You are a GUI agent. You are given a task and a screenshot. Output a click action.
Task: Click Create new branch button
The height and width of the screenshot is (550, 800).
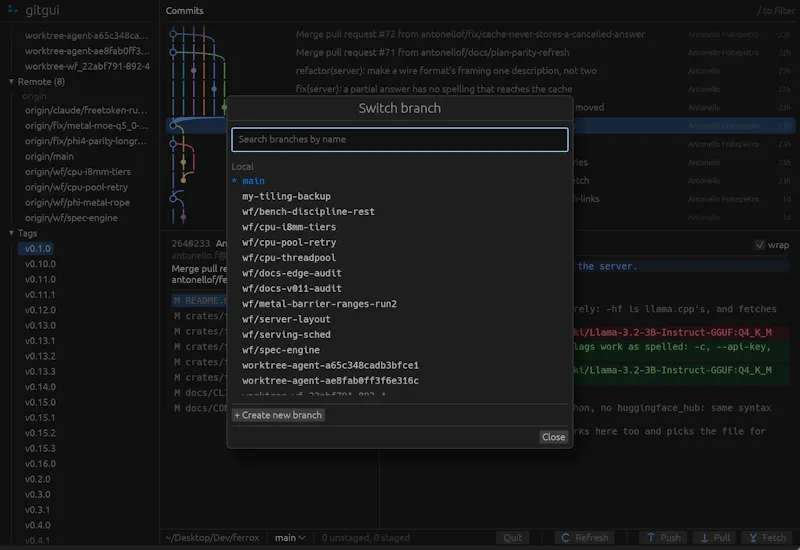278,415
